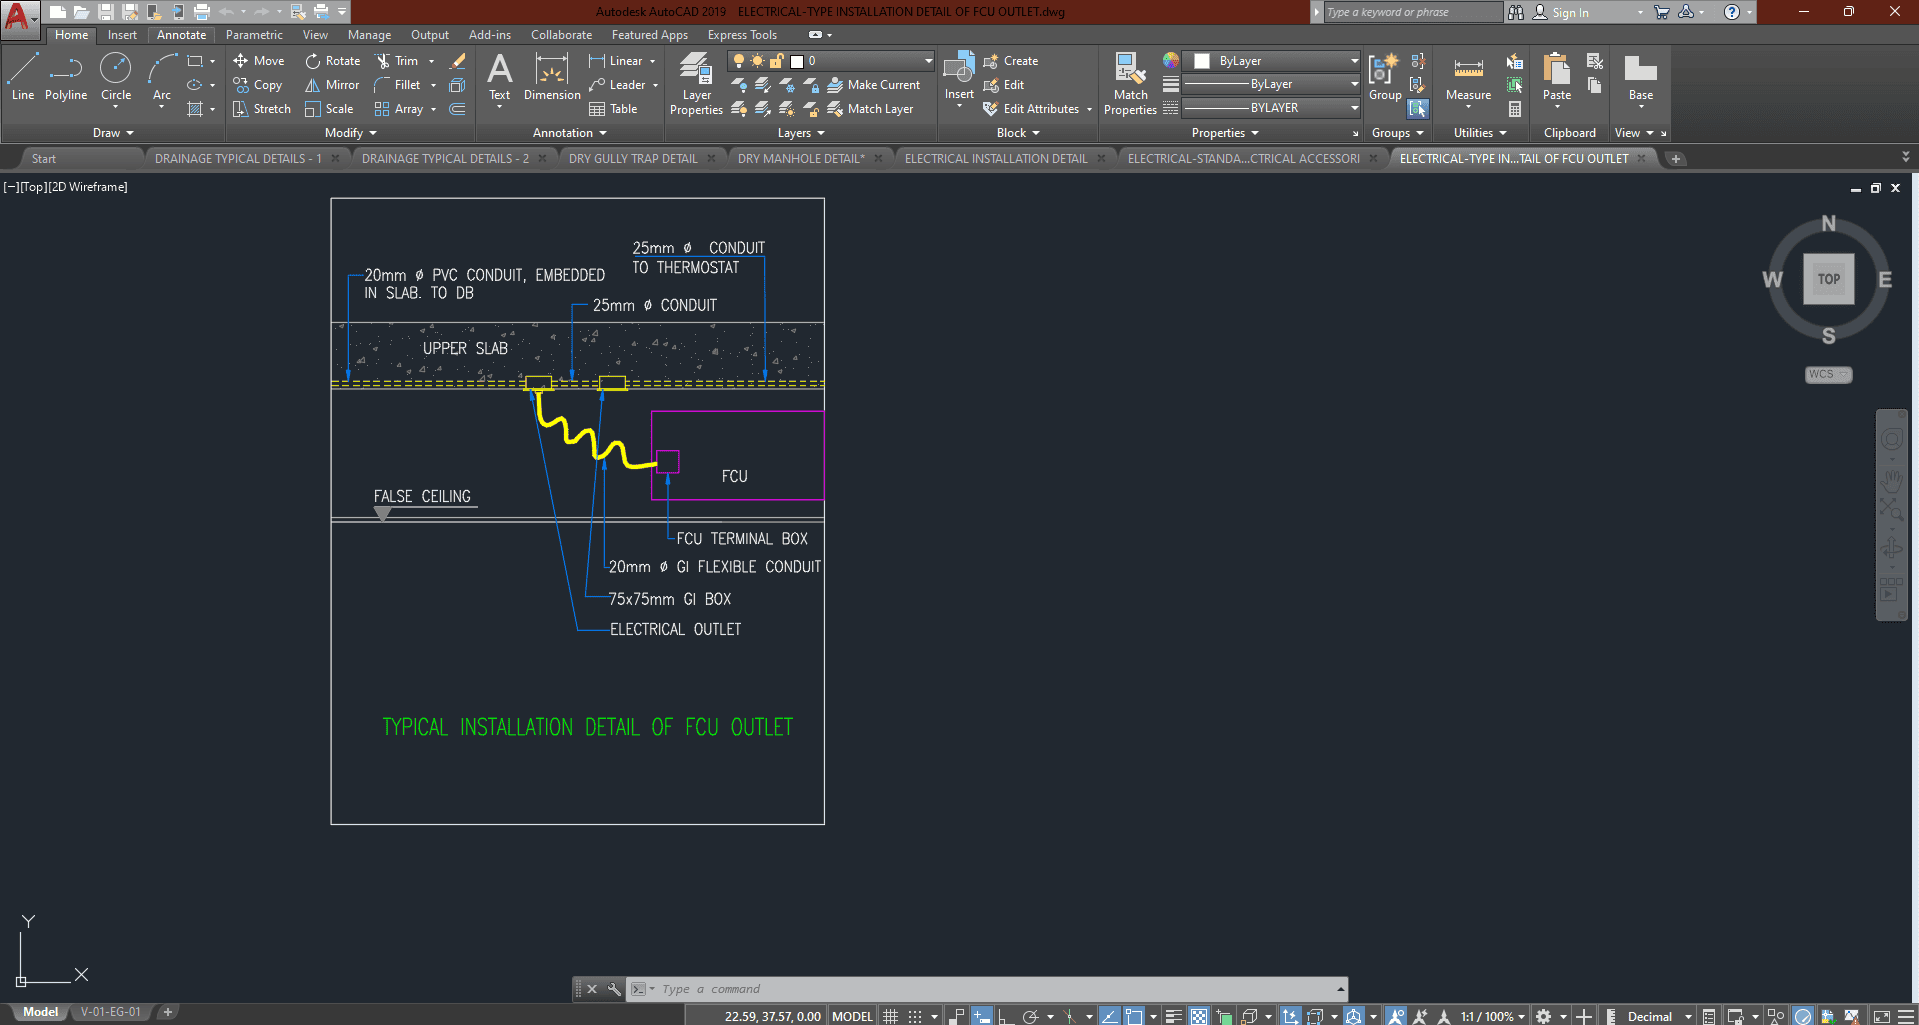Image resolution: width=1919 pixels, height=1025 pixels.
Task: Select the Line drawing tool
Action: click(23, 77)
